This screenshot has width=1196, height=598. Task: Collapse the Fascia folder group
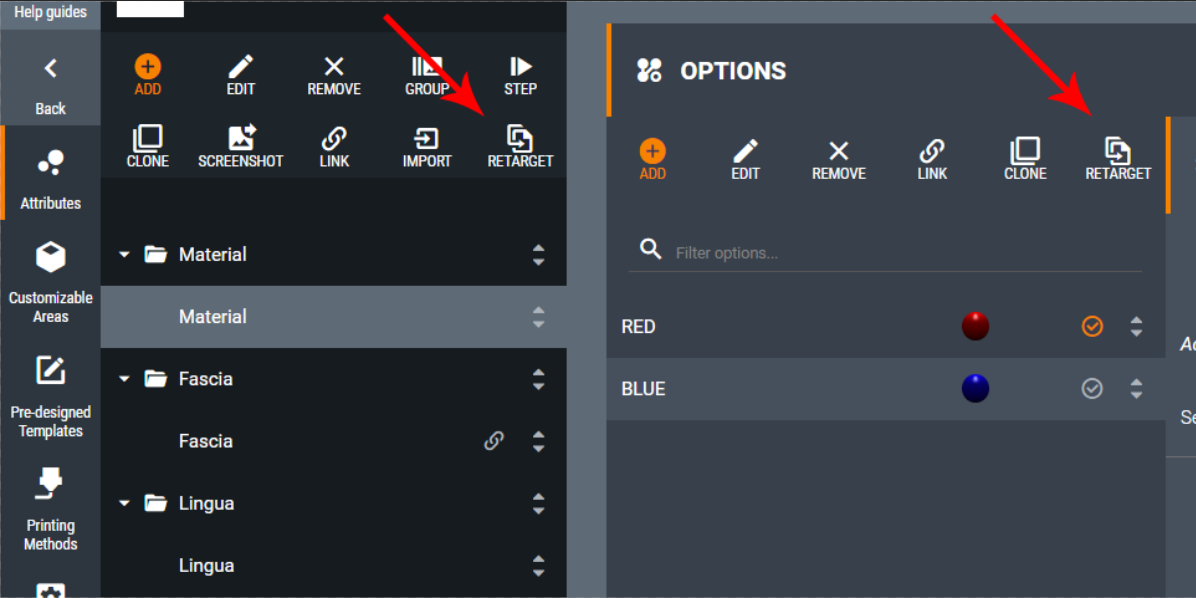[x=124, y=379]
